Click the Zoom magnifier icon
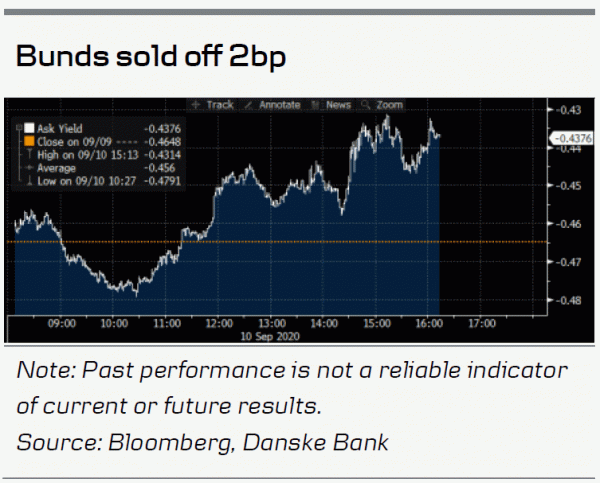The width and height of the screenshot is (600, 483). click(x=367, y=104)
